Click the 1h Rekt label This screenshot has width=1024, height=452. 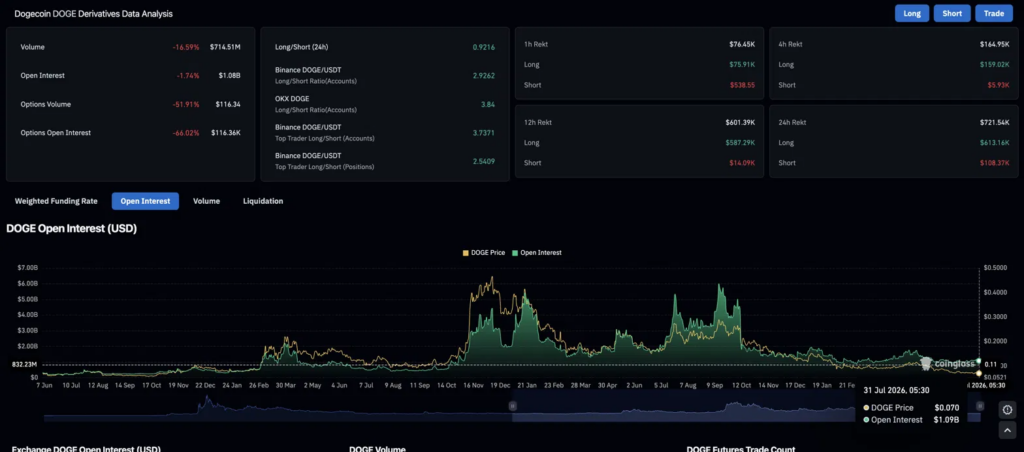[536, 44]
